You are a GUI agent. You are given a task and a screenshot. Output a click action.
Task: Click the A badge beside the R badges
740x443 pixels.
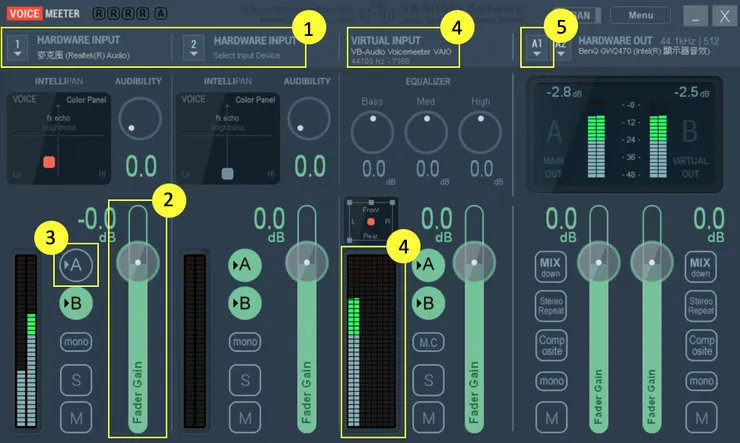[x=160, y=14]
